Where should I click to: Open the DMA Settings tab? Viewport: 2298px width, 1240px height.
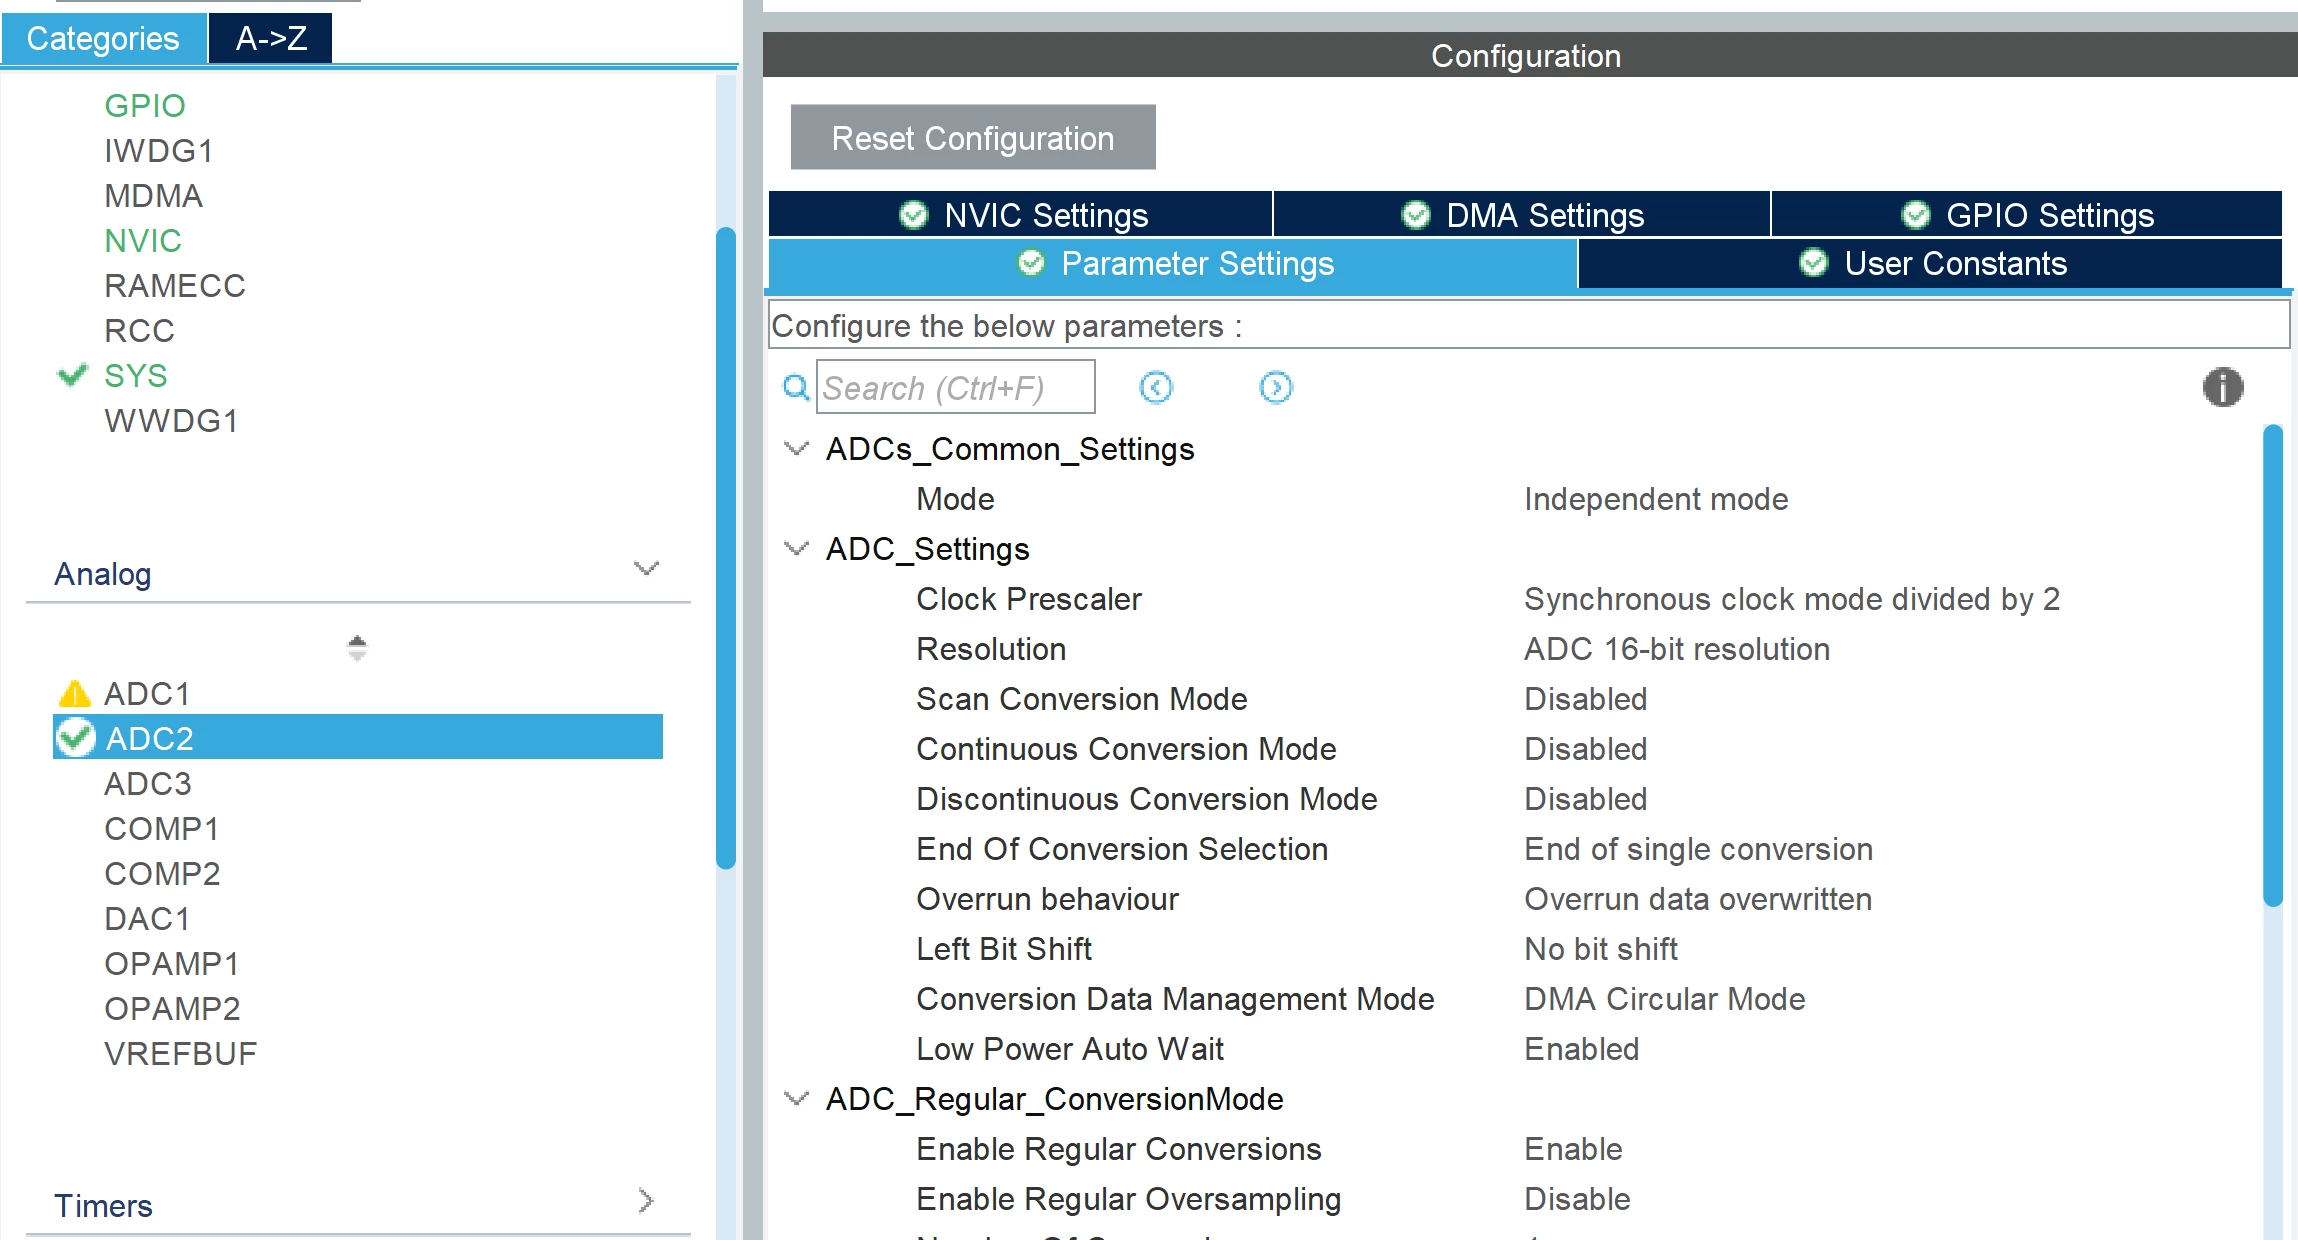click(x=1521, y=215)
